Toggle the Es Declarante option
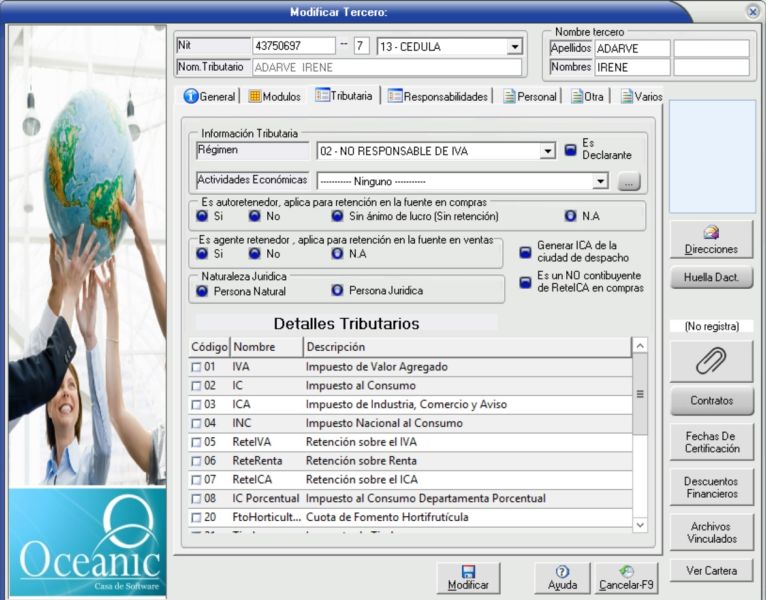 point(571,150)
